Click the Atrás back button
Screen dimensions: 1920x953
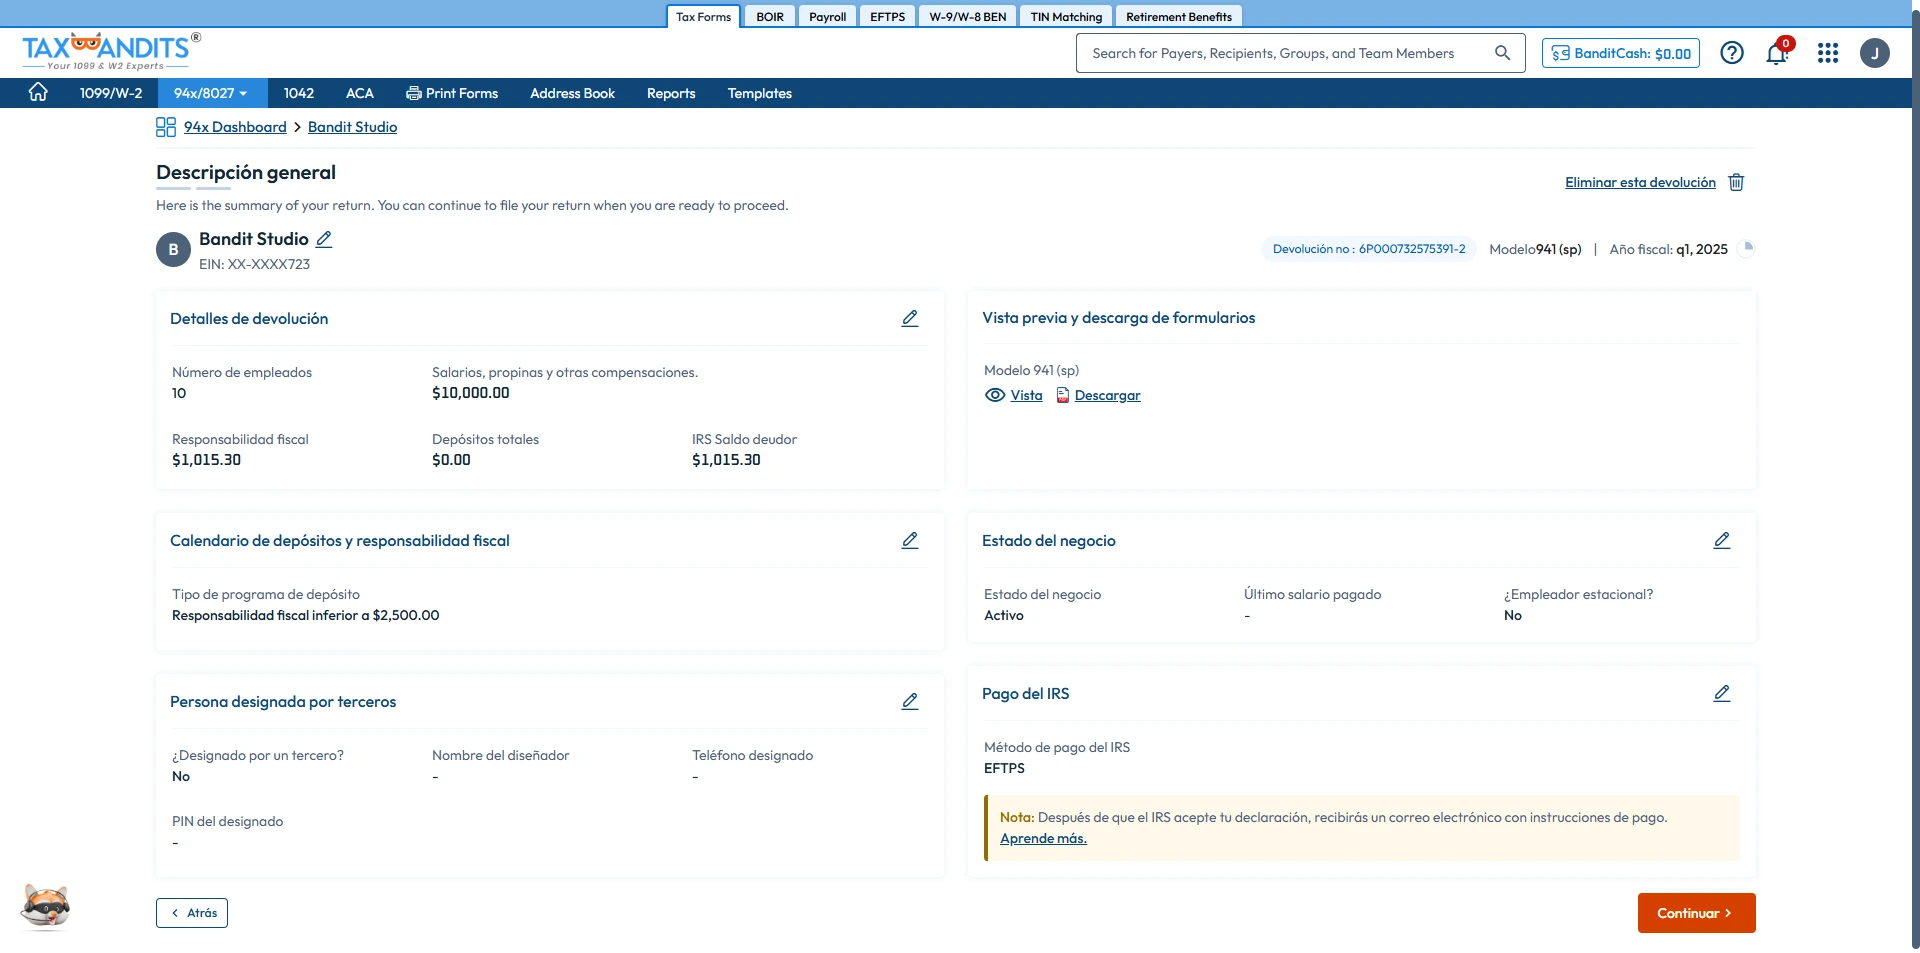click(x=192, y=913)
